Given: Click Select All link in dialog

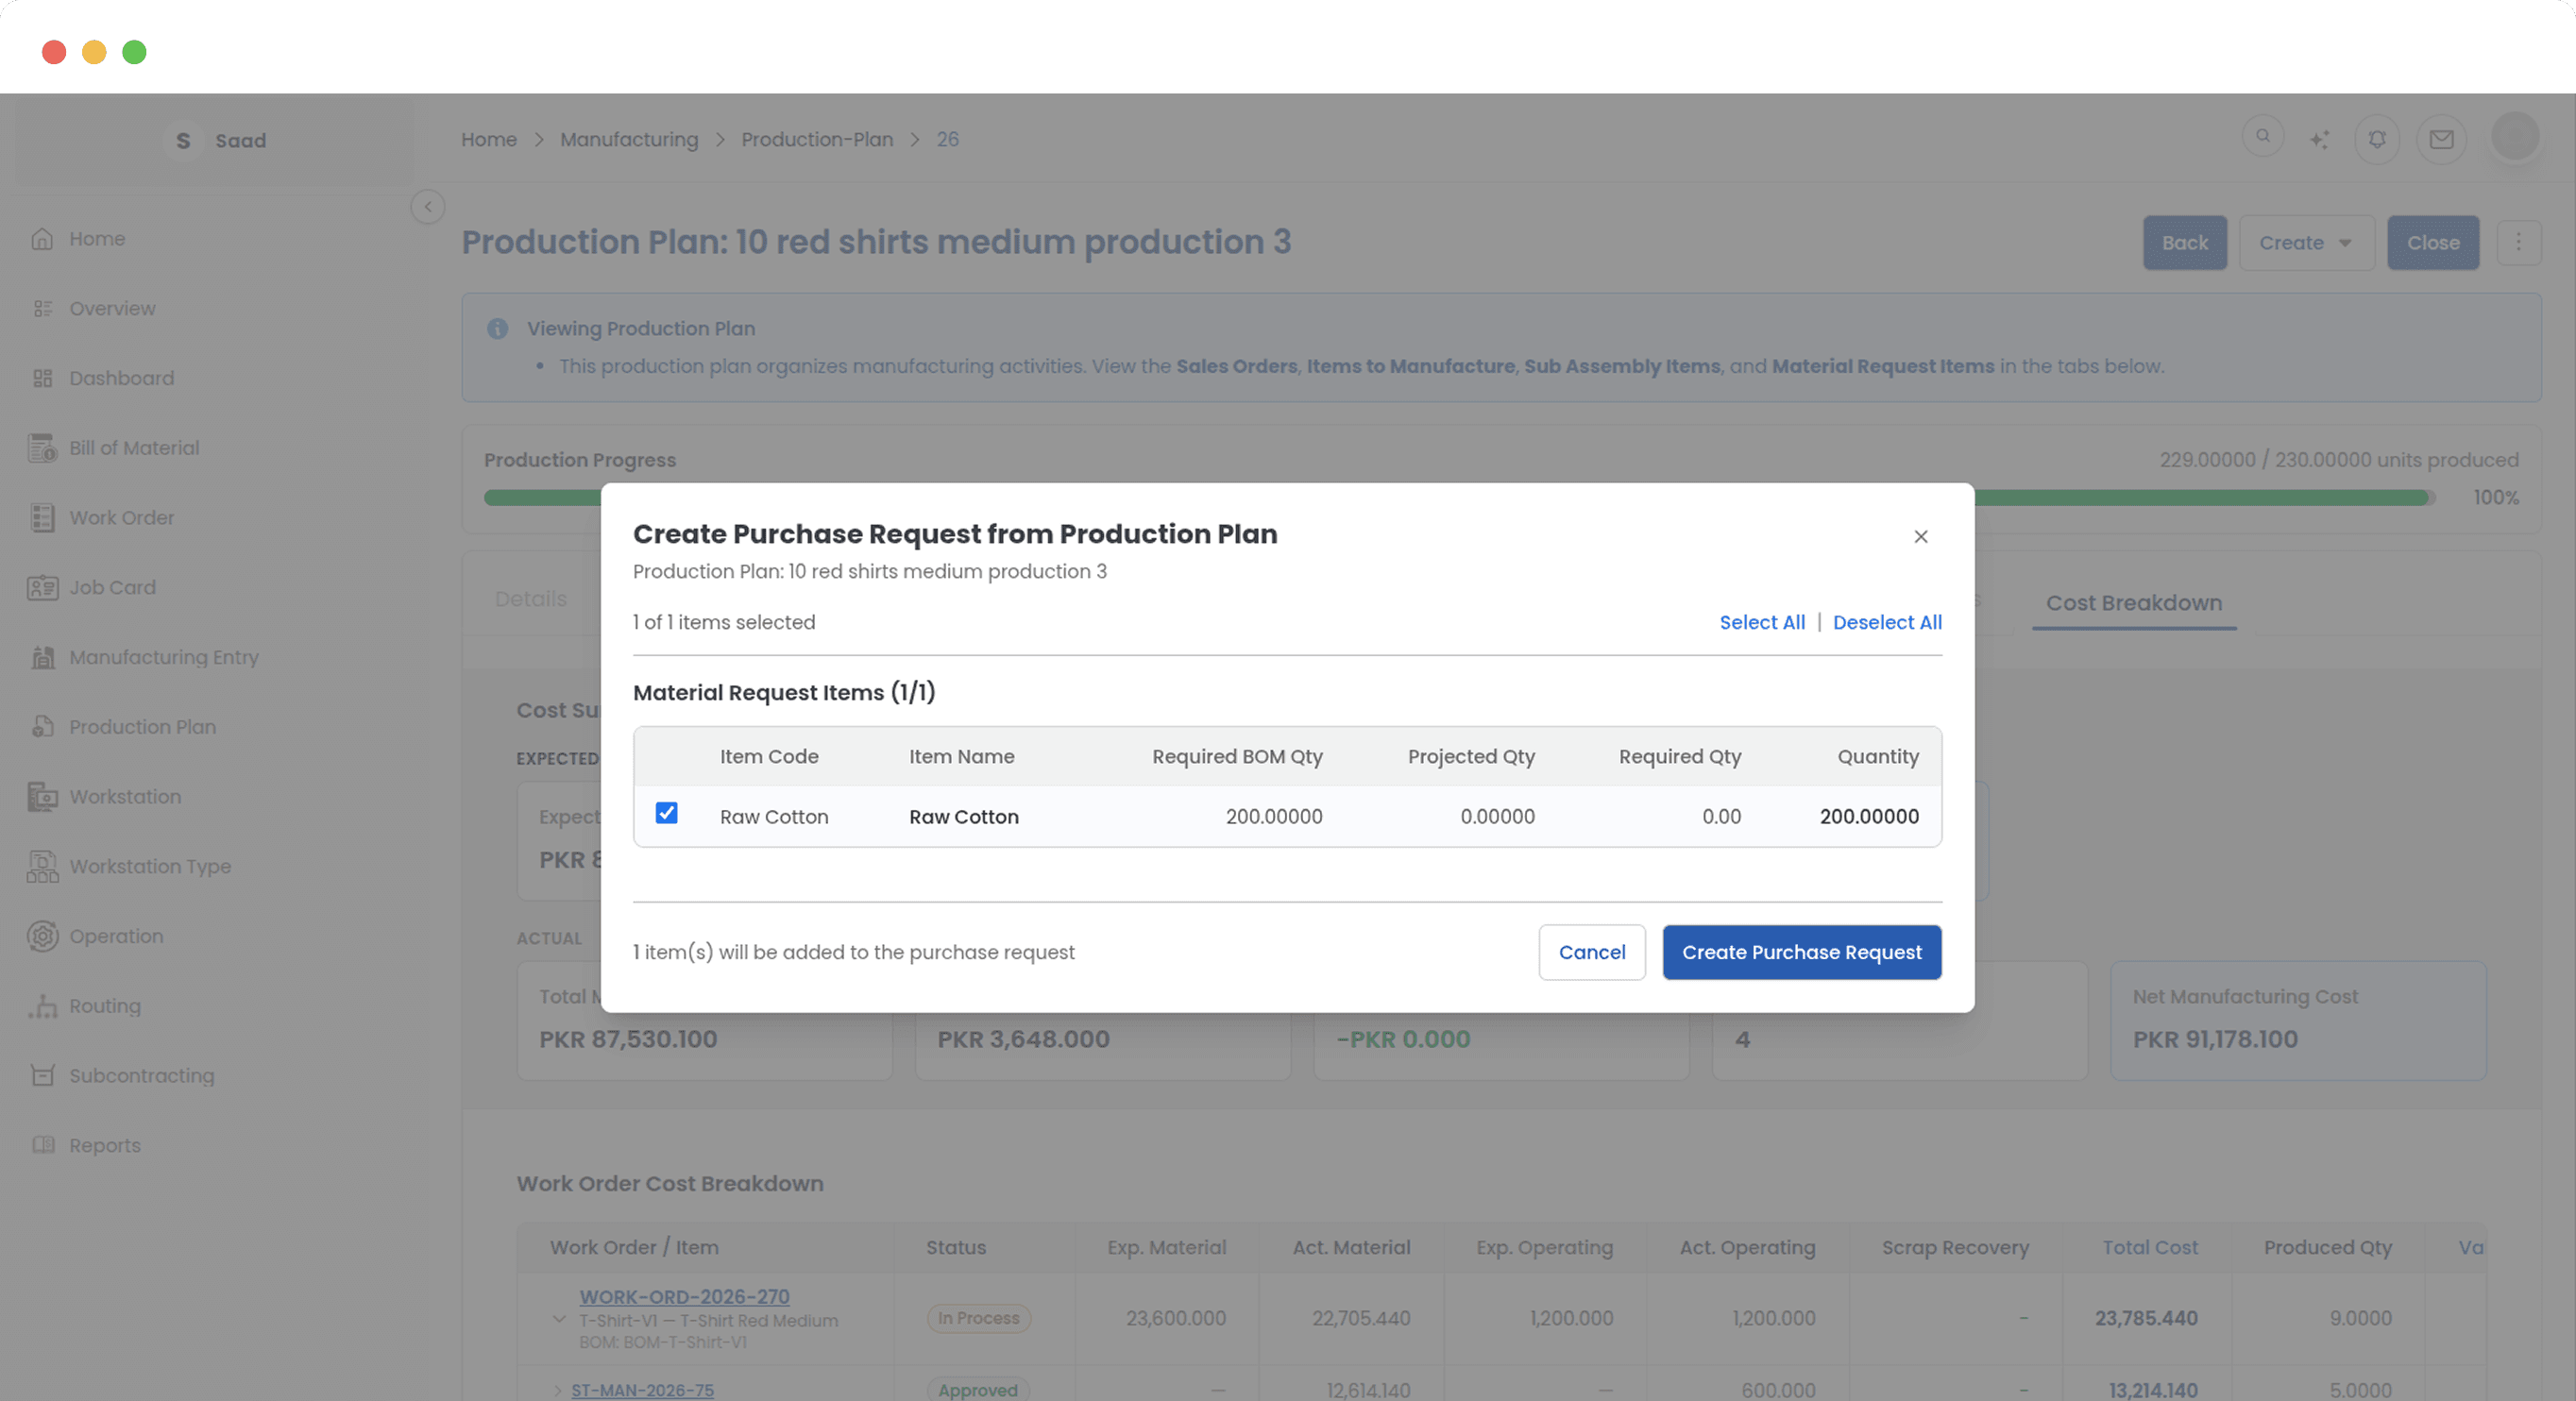Looking at the screenshot, I should point(1761,622).
